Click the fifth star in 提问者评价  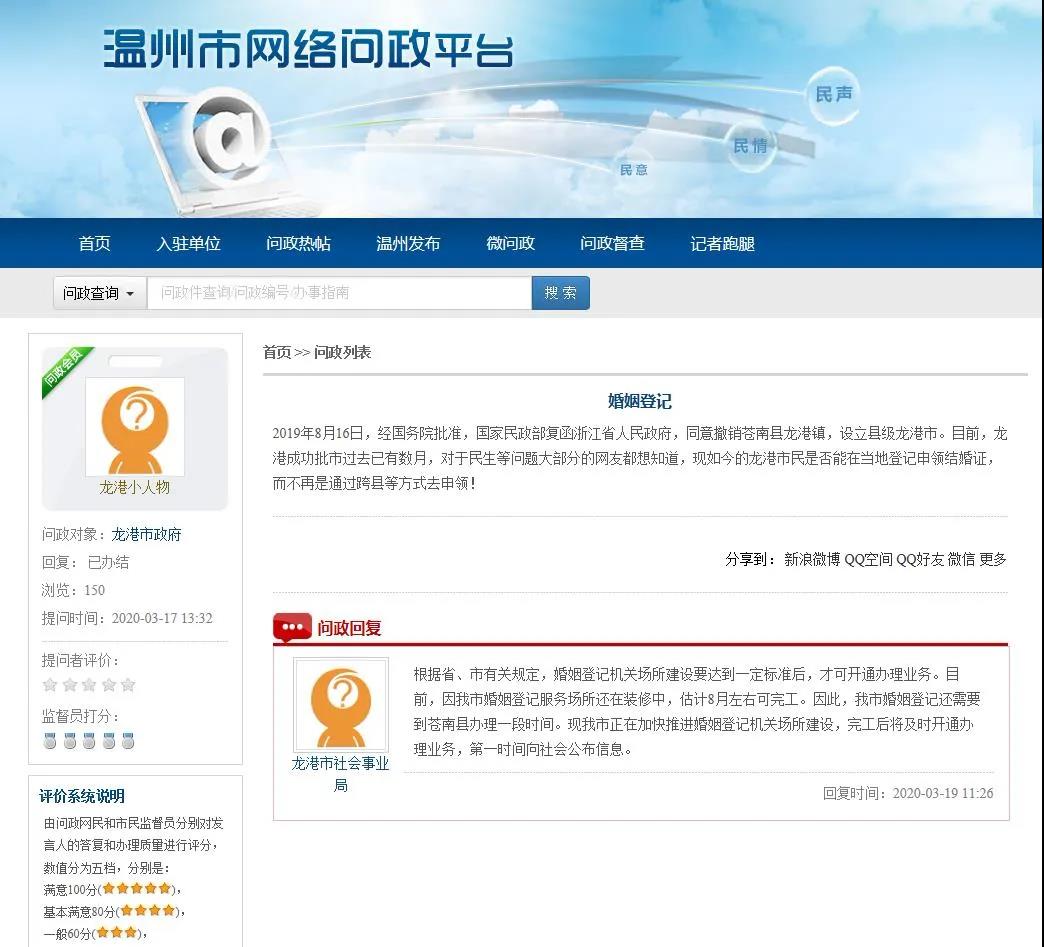128,685
